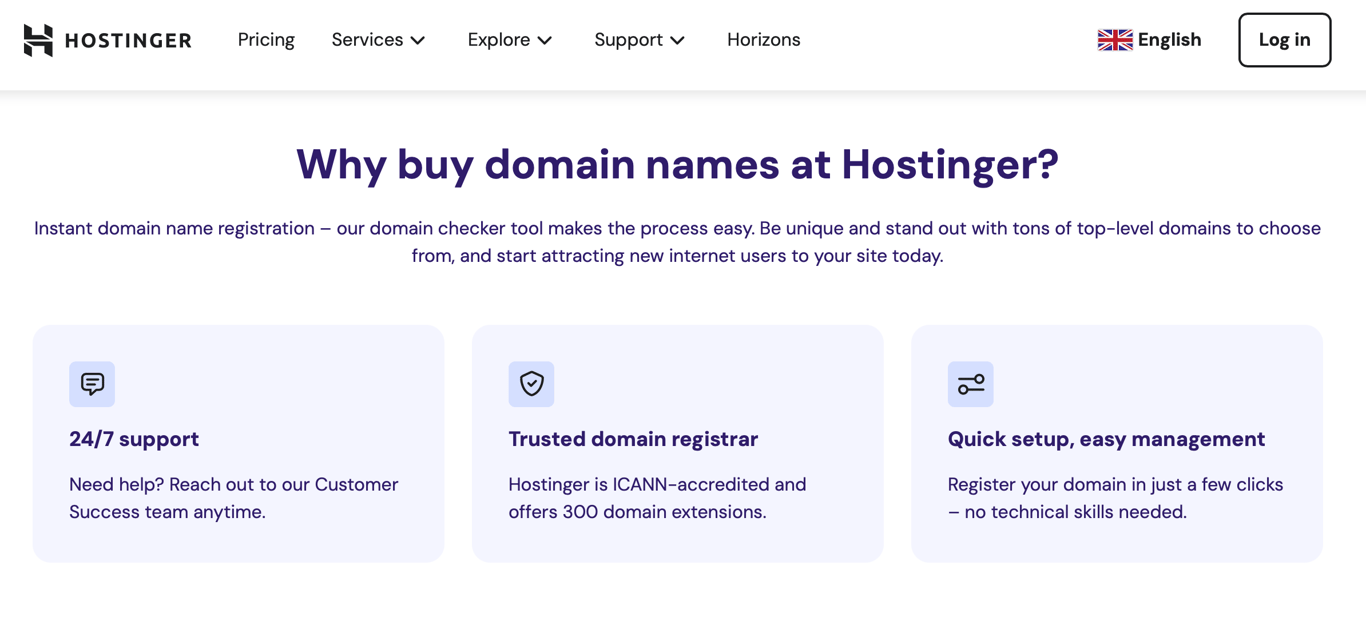Viewport: 1366px width, 629px height.
Task: Click the English language selector
Action: tap(1168, 39)
